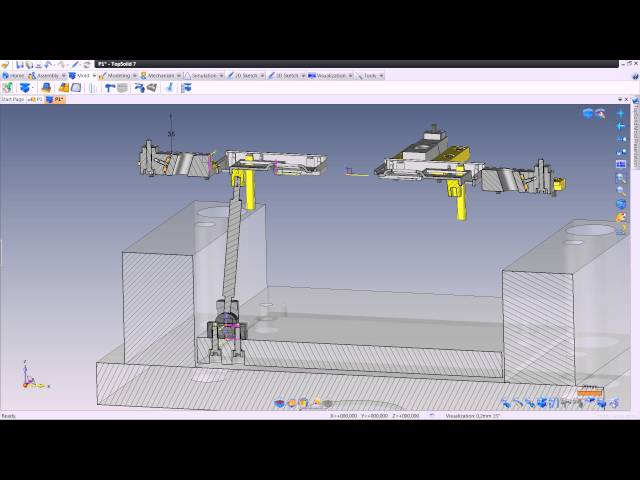640x480 pixels.
Task: Expand the Modeling tab dropdown arrow
Action: point(135,75)
